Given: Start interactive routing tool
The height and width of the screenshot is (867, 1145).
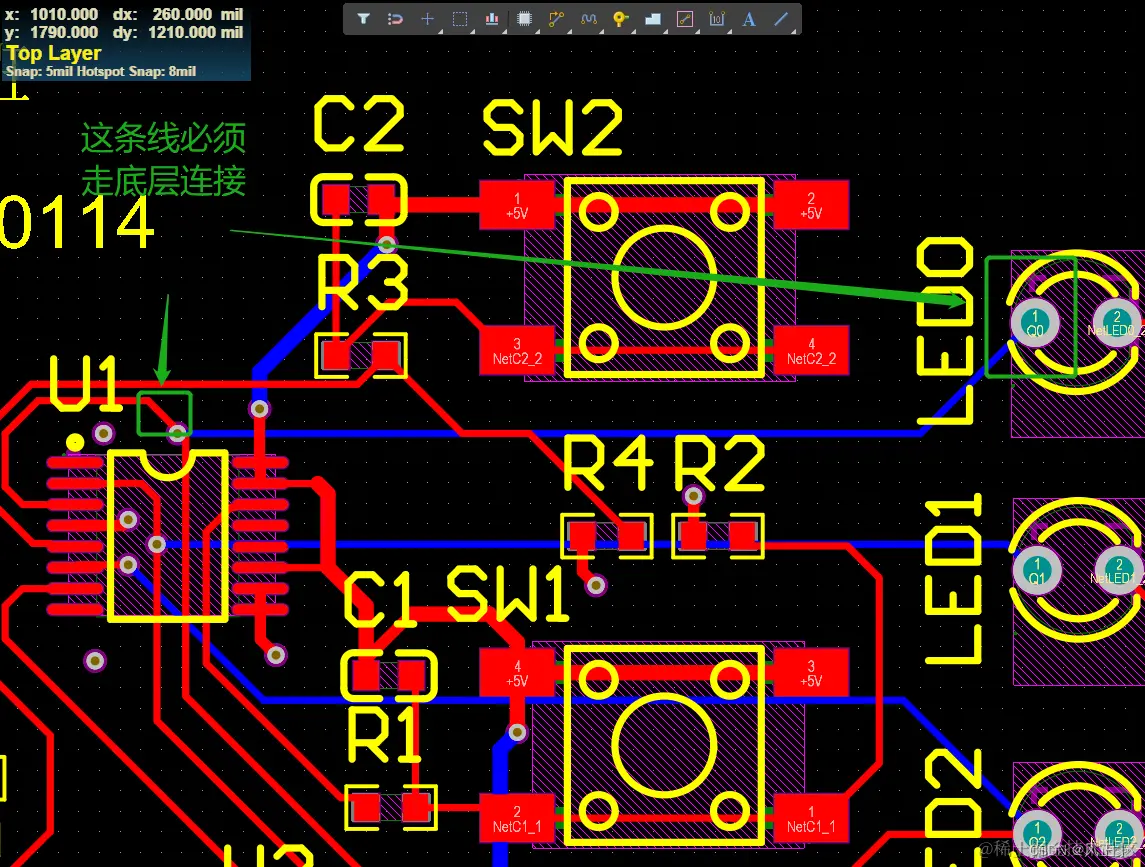Looking at the screenshot, I should tap(556, 19).
